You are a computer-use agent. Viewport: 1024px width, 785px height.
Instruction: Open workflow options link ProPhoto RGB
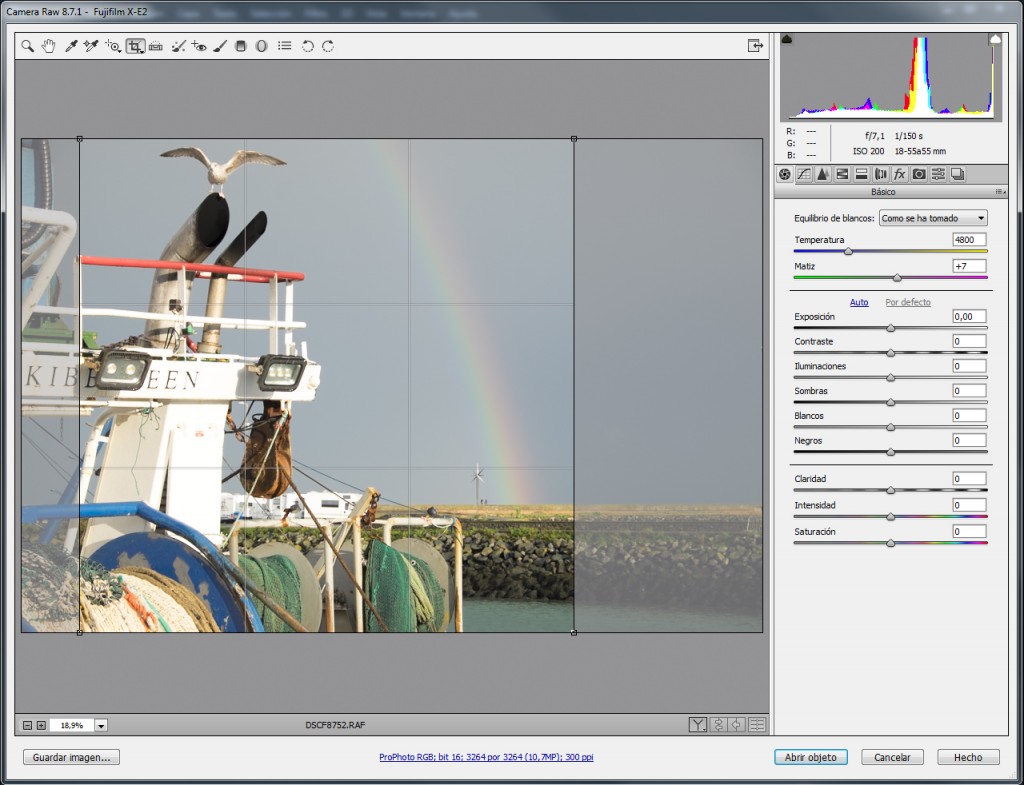(x=486, y=757)
